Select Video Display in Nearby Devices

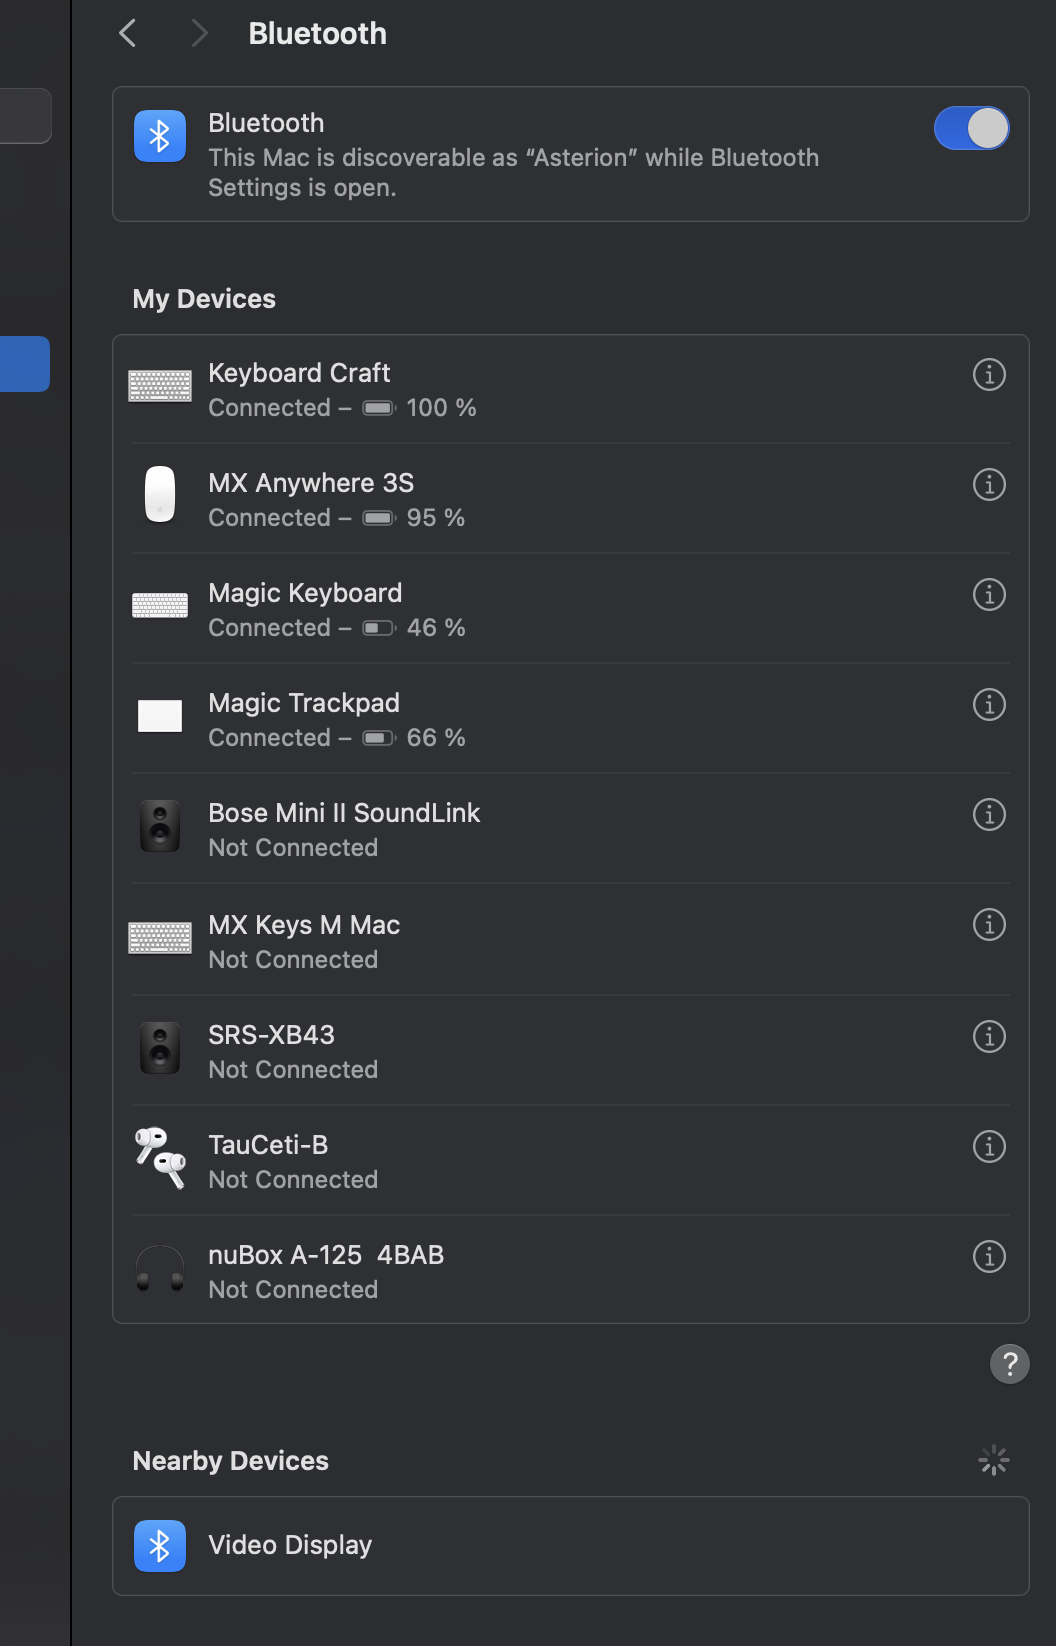click(571, 1546)
